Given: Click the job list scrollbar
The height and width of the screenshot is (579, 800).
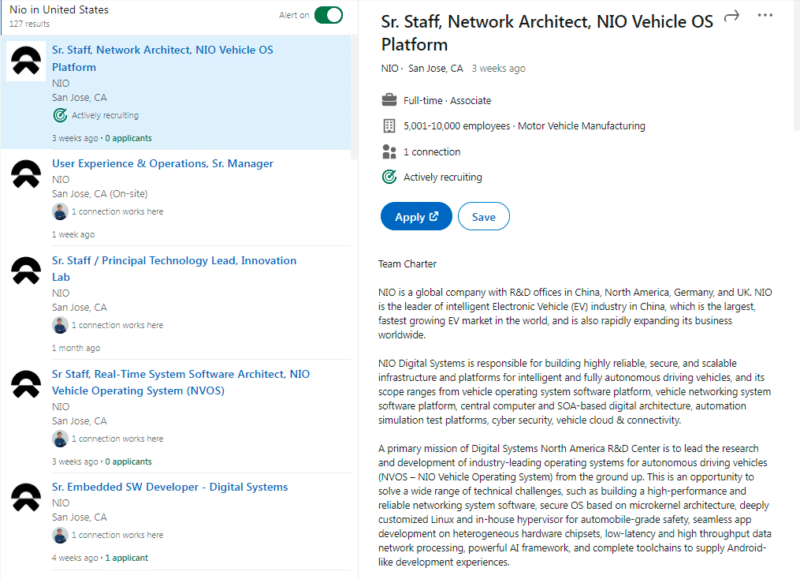Looking at the screenshot, I should tap(354, 97).
